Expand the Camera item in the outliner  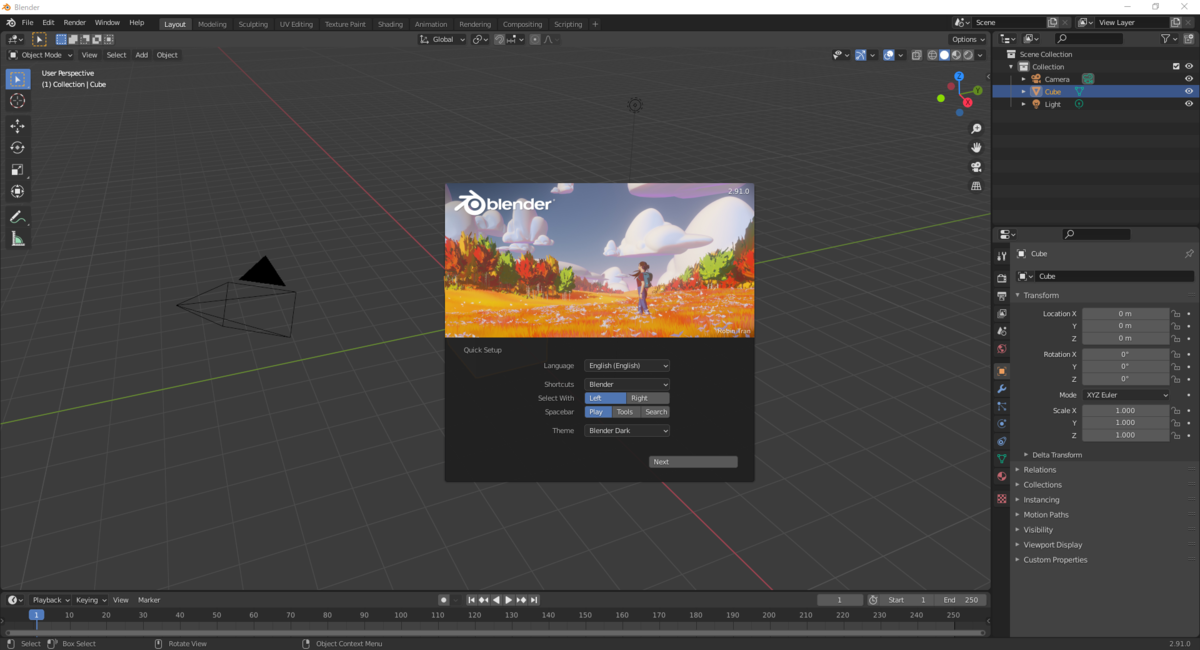click(1023, 79)
